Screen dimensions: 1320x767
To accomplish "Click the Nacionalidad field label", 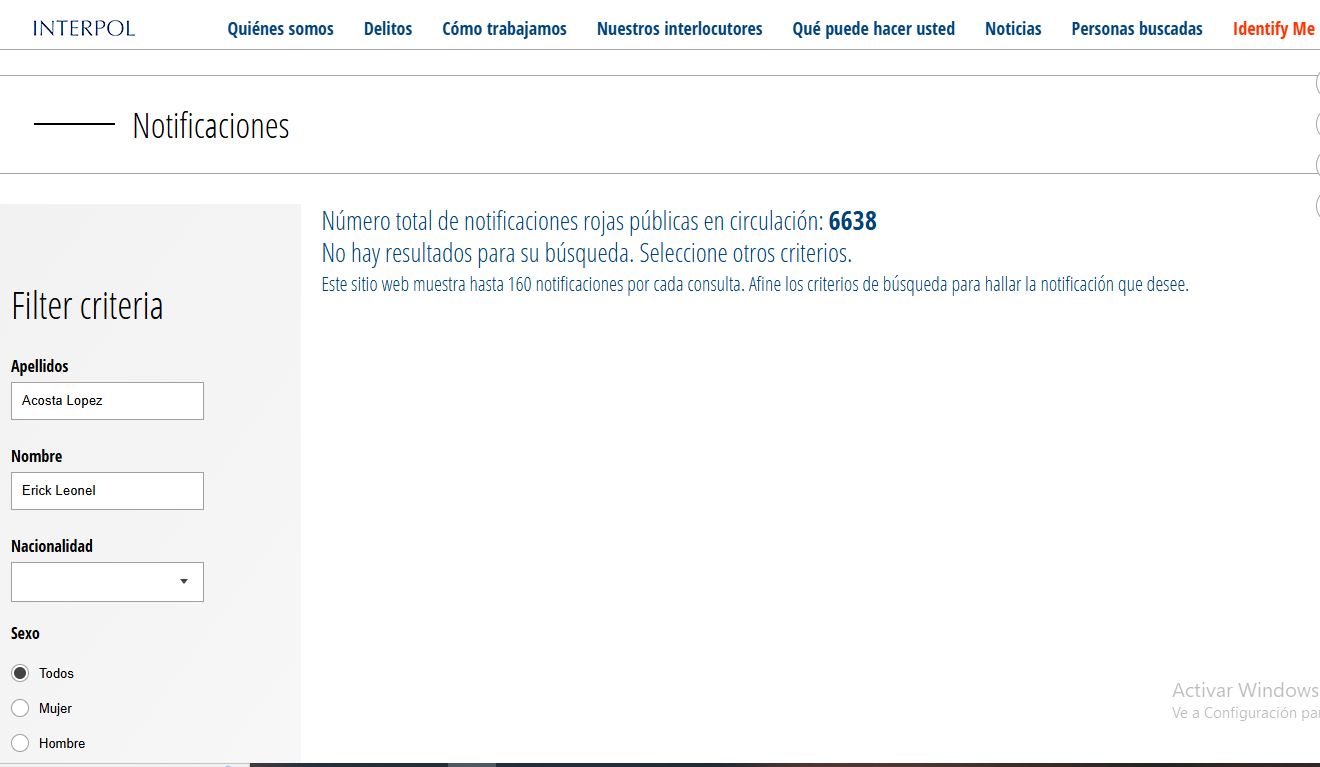I will point(52,546).
